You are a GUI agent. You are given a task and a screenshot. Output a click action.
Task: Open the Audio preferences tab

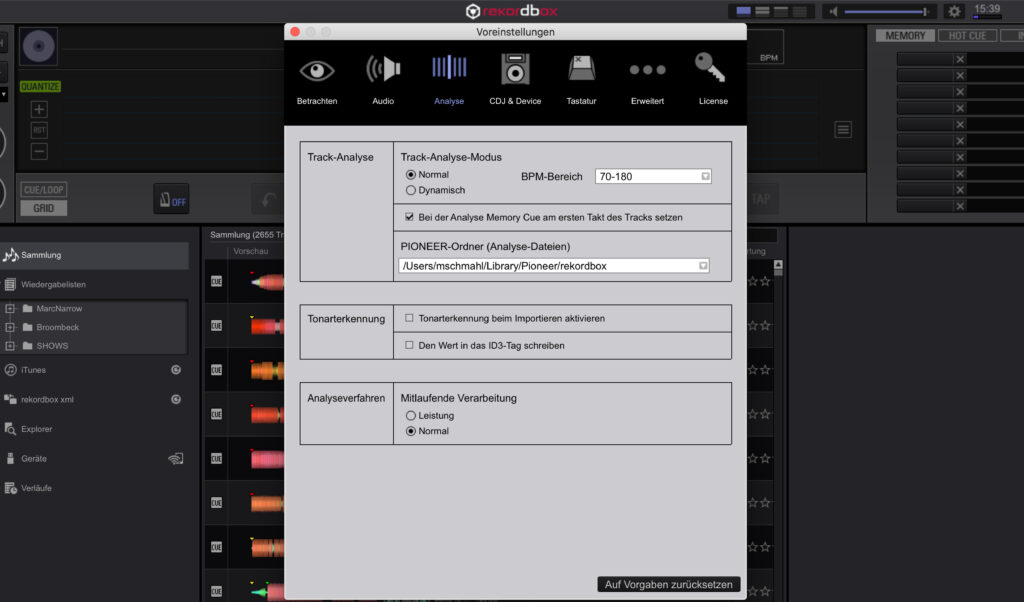383,80
